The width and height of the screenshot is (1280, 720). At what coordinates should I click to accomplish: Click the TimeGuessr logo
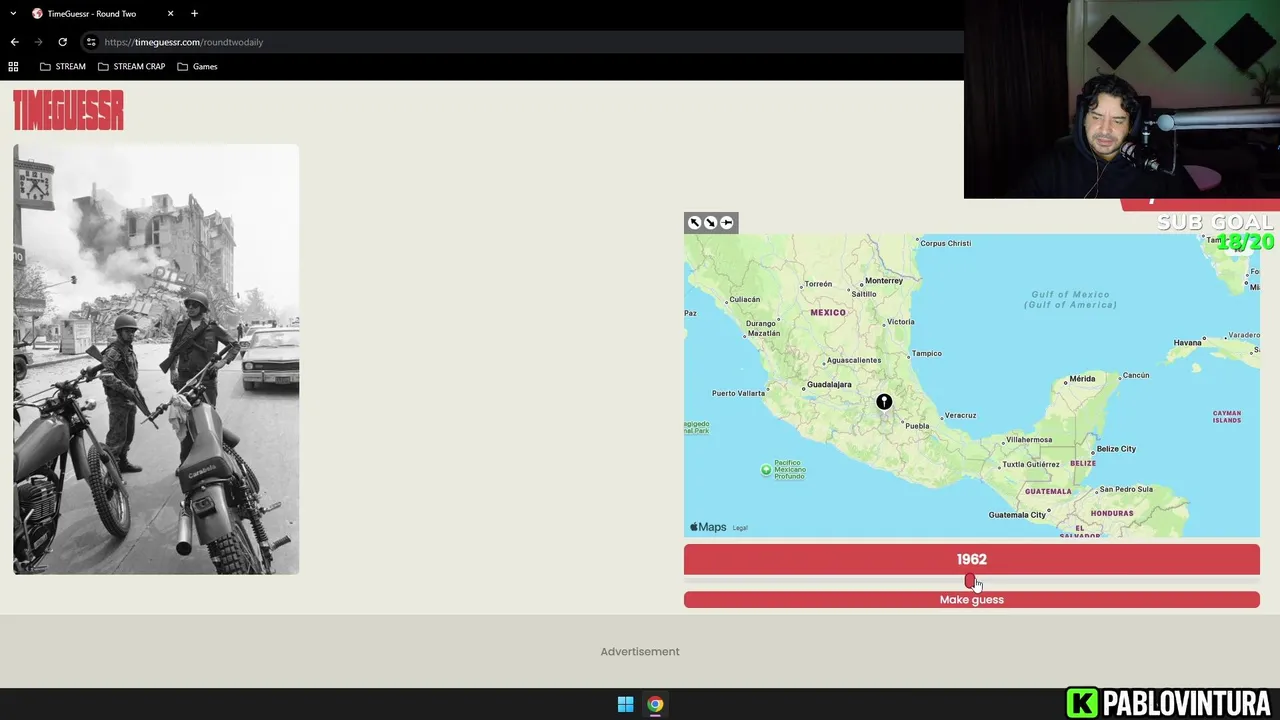[x=68, y=110]
